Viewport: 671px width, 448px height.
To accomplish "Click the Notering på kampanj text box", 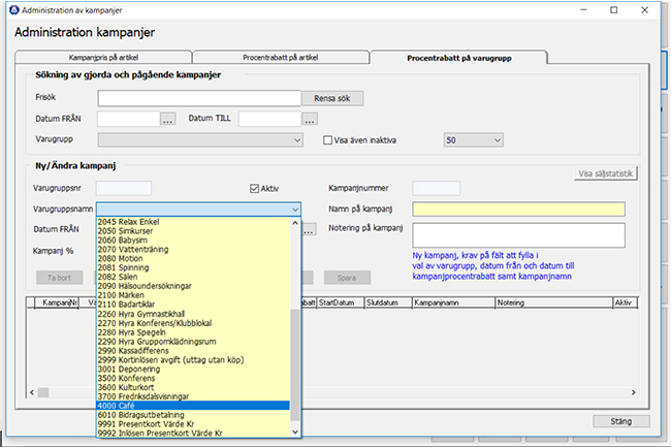I will point(519,235).
